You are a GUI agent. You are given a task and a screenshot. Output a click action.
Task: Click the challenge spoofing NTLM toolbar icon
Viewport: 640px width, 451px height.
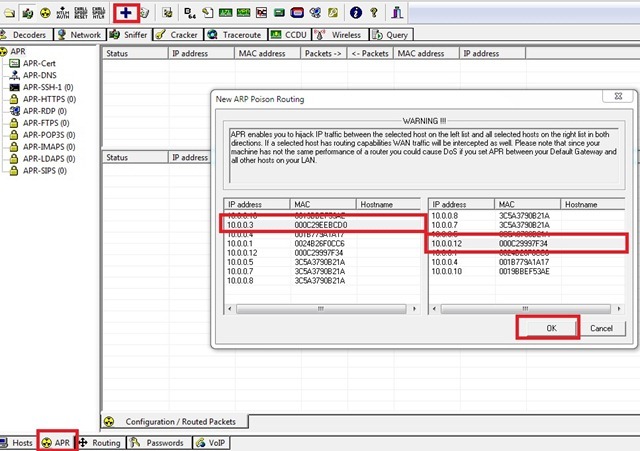point(98,13)
